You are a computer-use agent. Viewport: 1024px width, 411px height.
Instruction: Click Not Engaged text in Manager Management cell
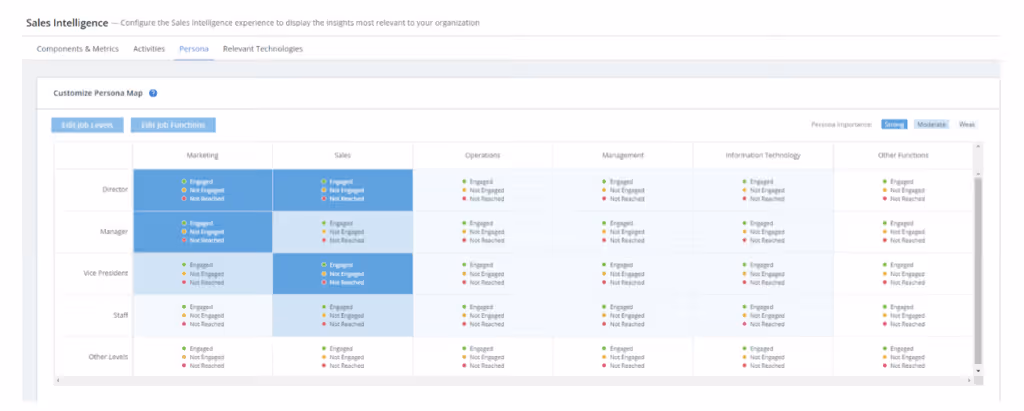tap(627, 232)
